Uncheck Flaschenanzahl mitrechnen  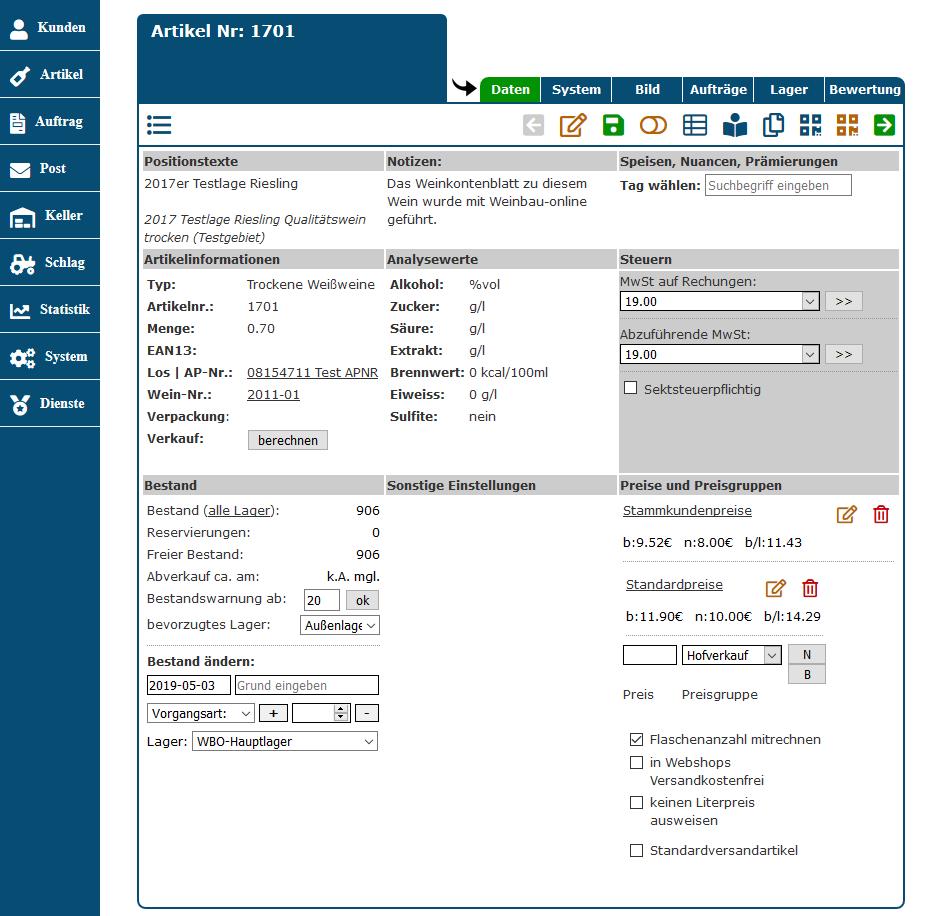click(636, 740)
